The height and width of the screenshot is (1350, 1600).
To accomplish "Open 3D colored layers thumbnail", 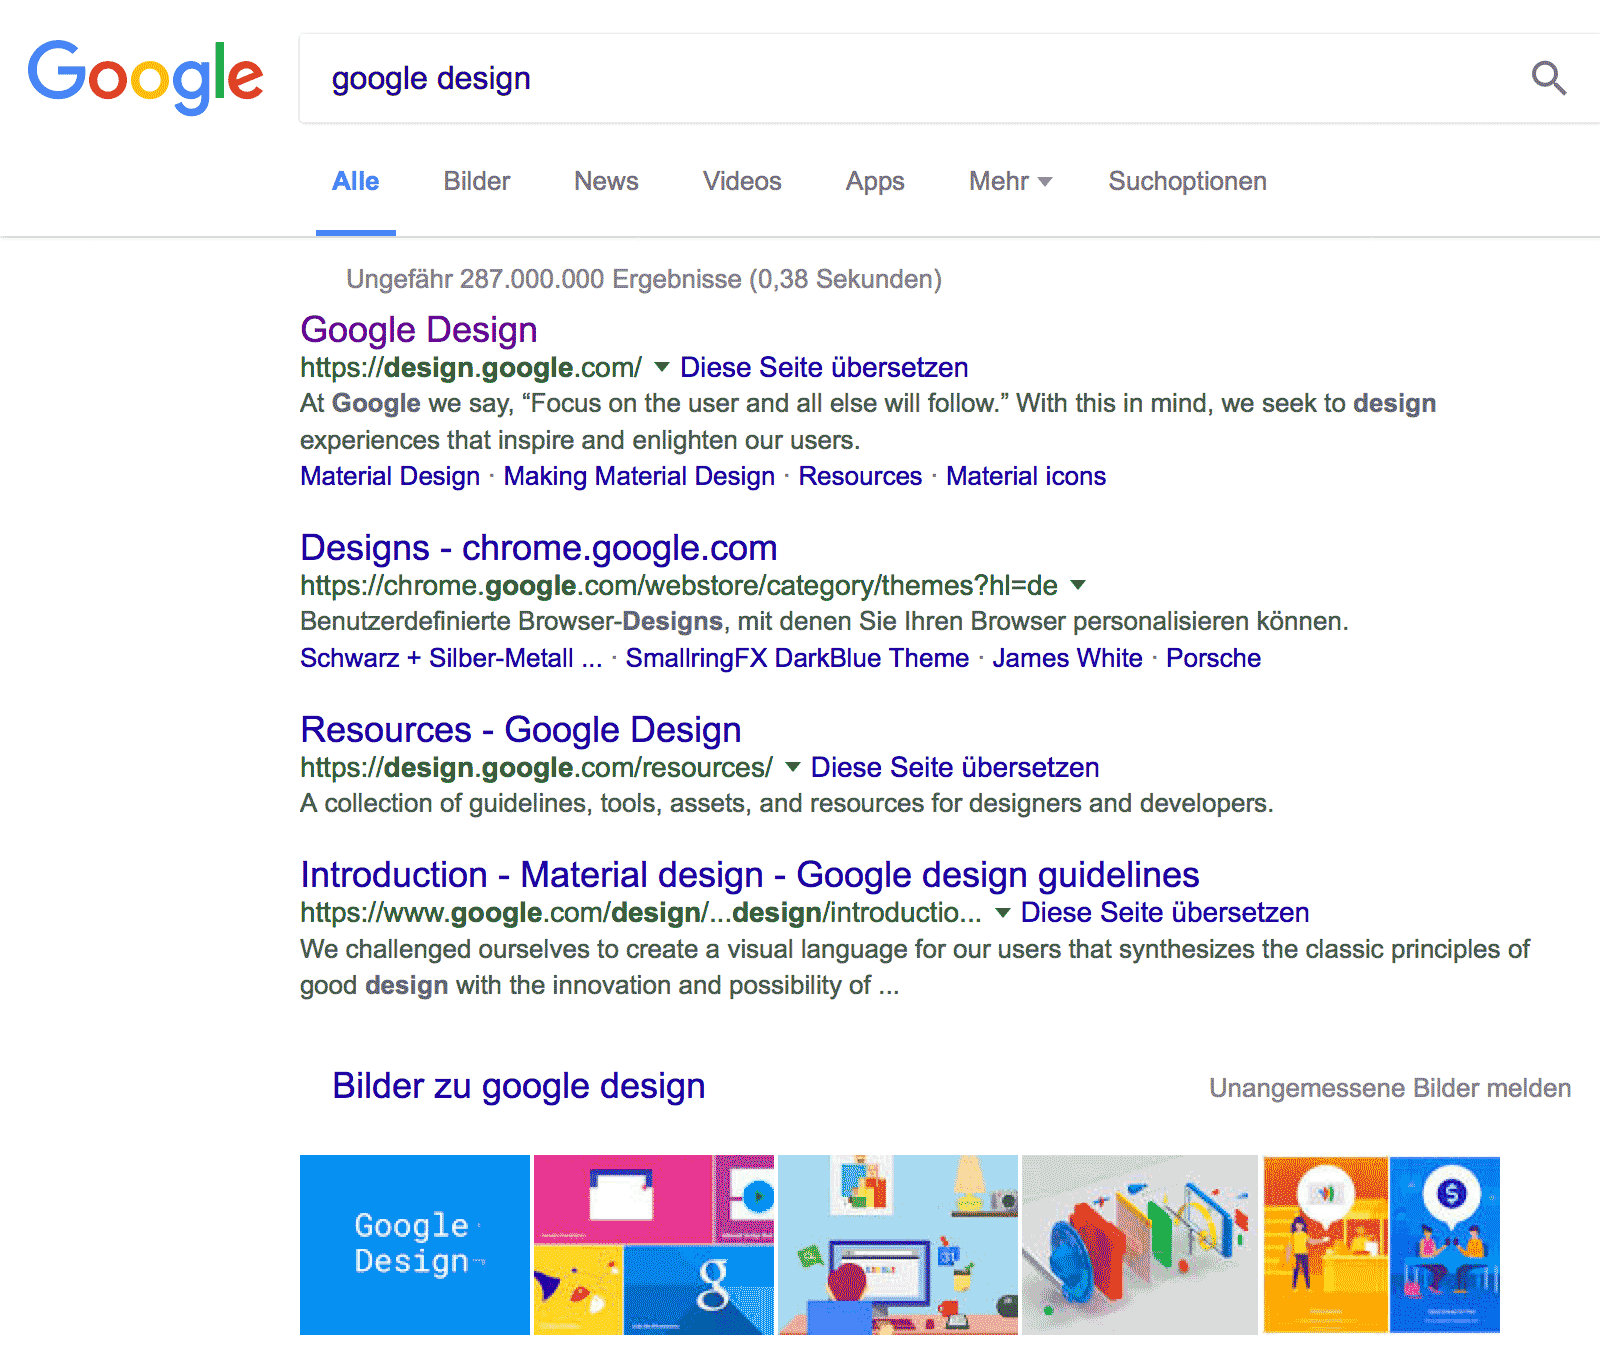I will point(1140,1245).
